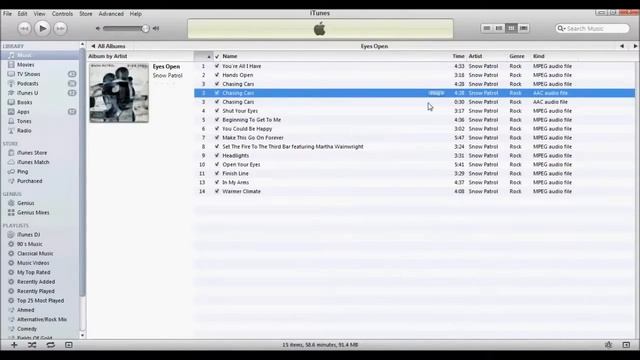Open the Advanced menu
The width and height of the screenshot is (640, 360).
111,13
